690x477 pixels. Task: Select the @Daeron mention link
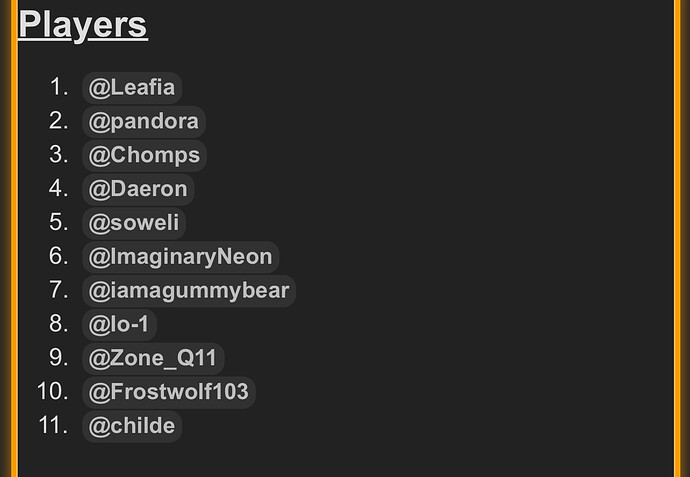pyautogui.click(x=138, y=189)
